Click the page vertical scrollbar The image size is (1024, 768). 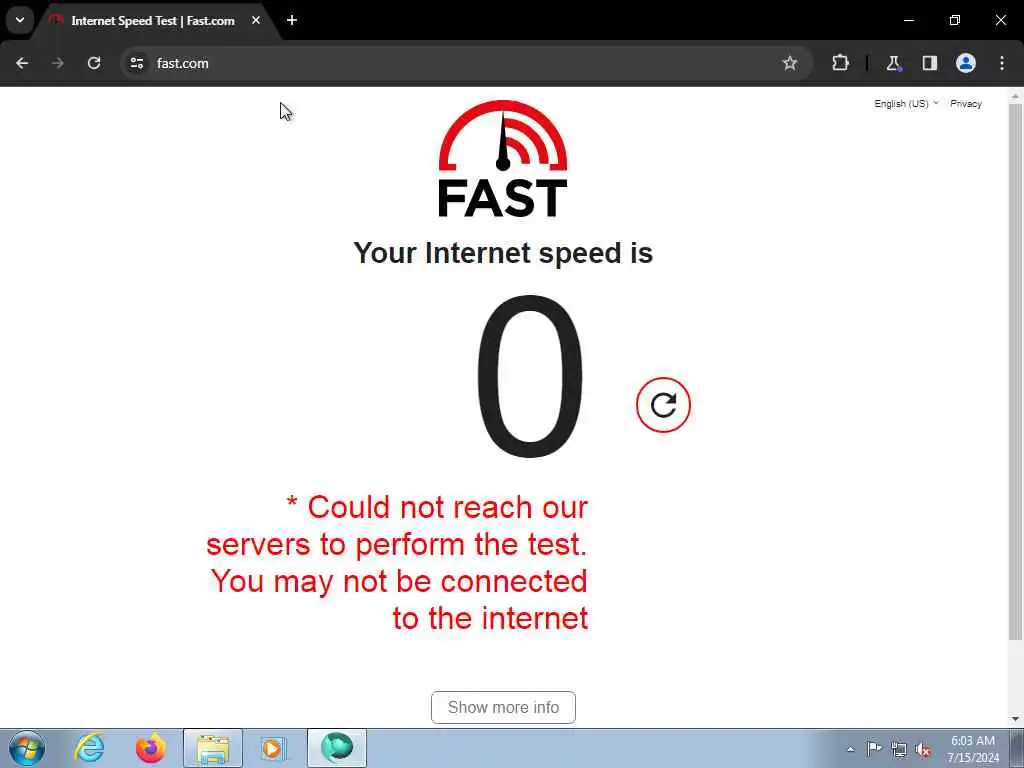[x=1016, y=371]
